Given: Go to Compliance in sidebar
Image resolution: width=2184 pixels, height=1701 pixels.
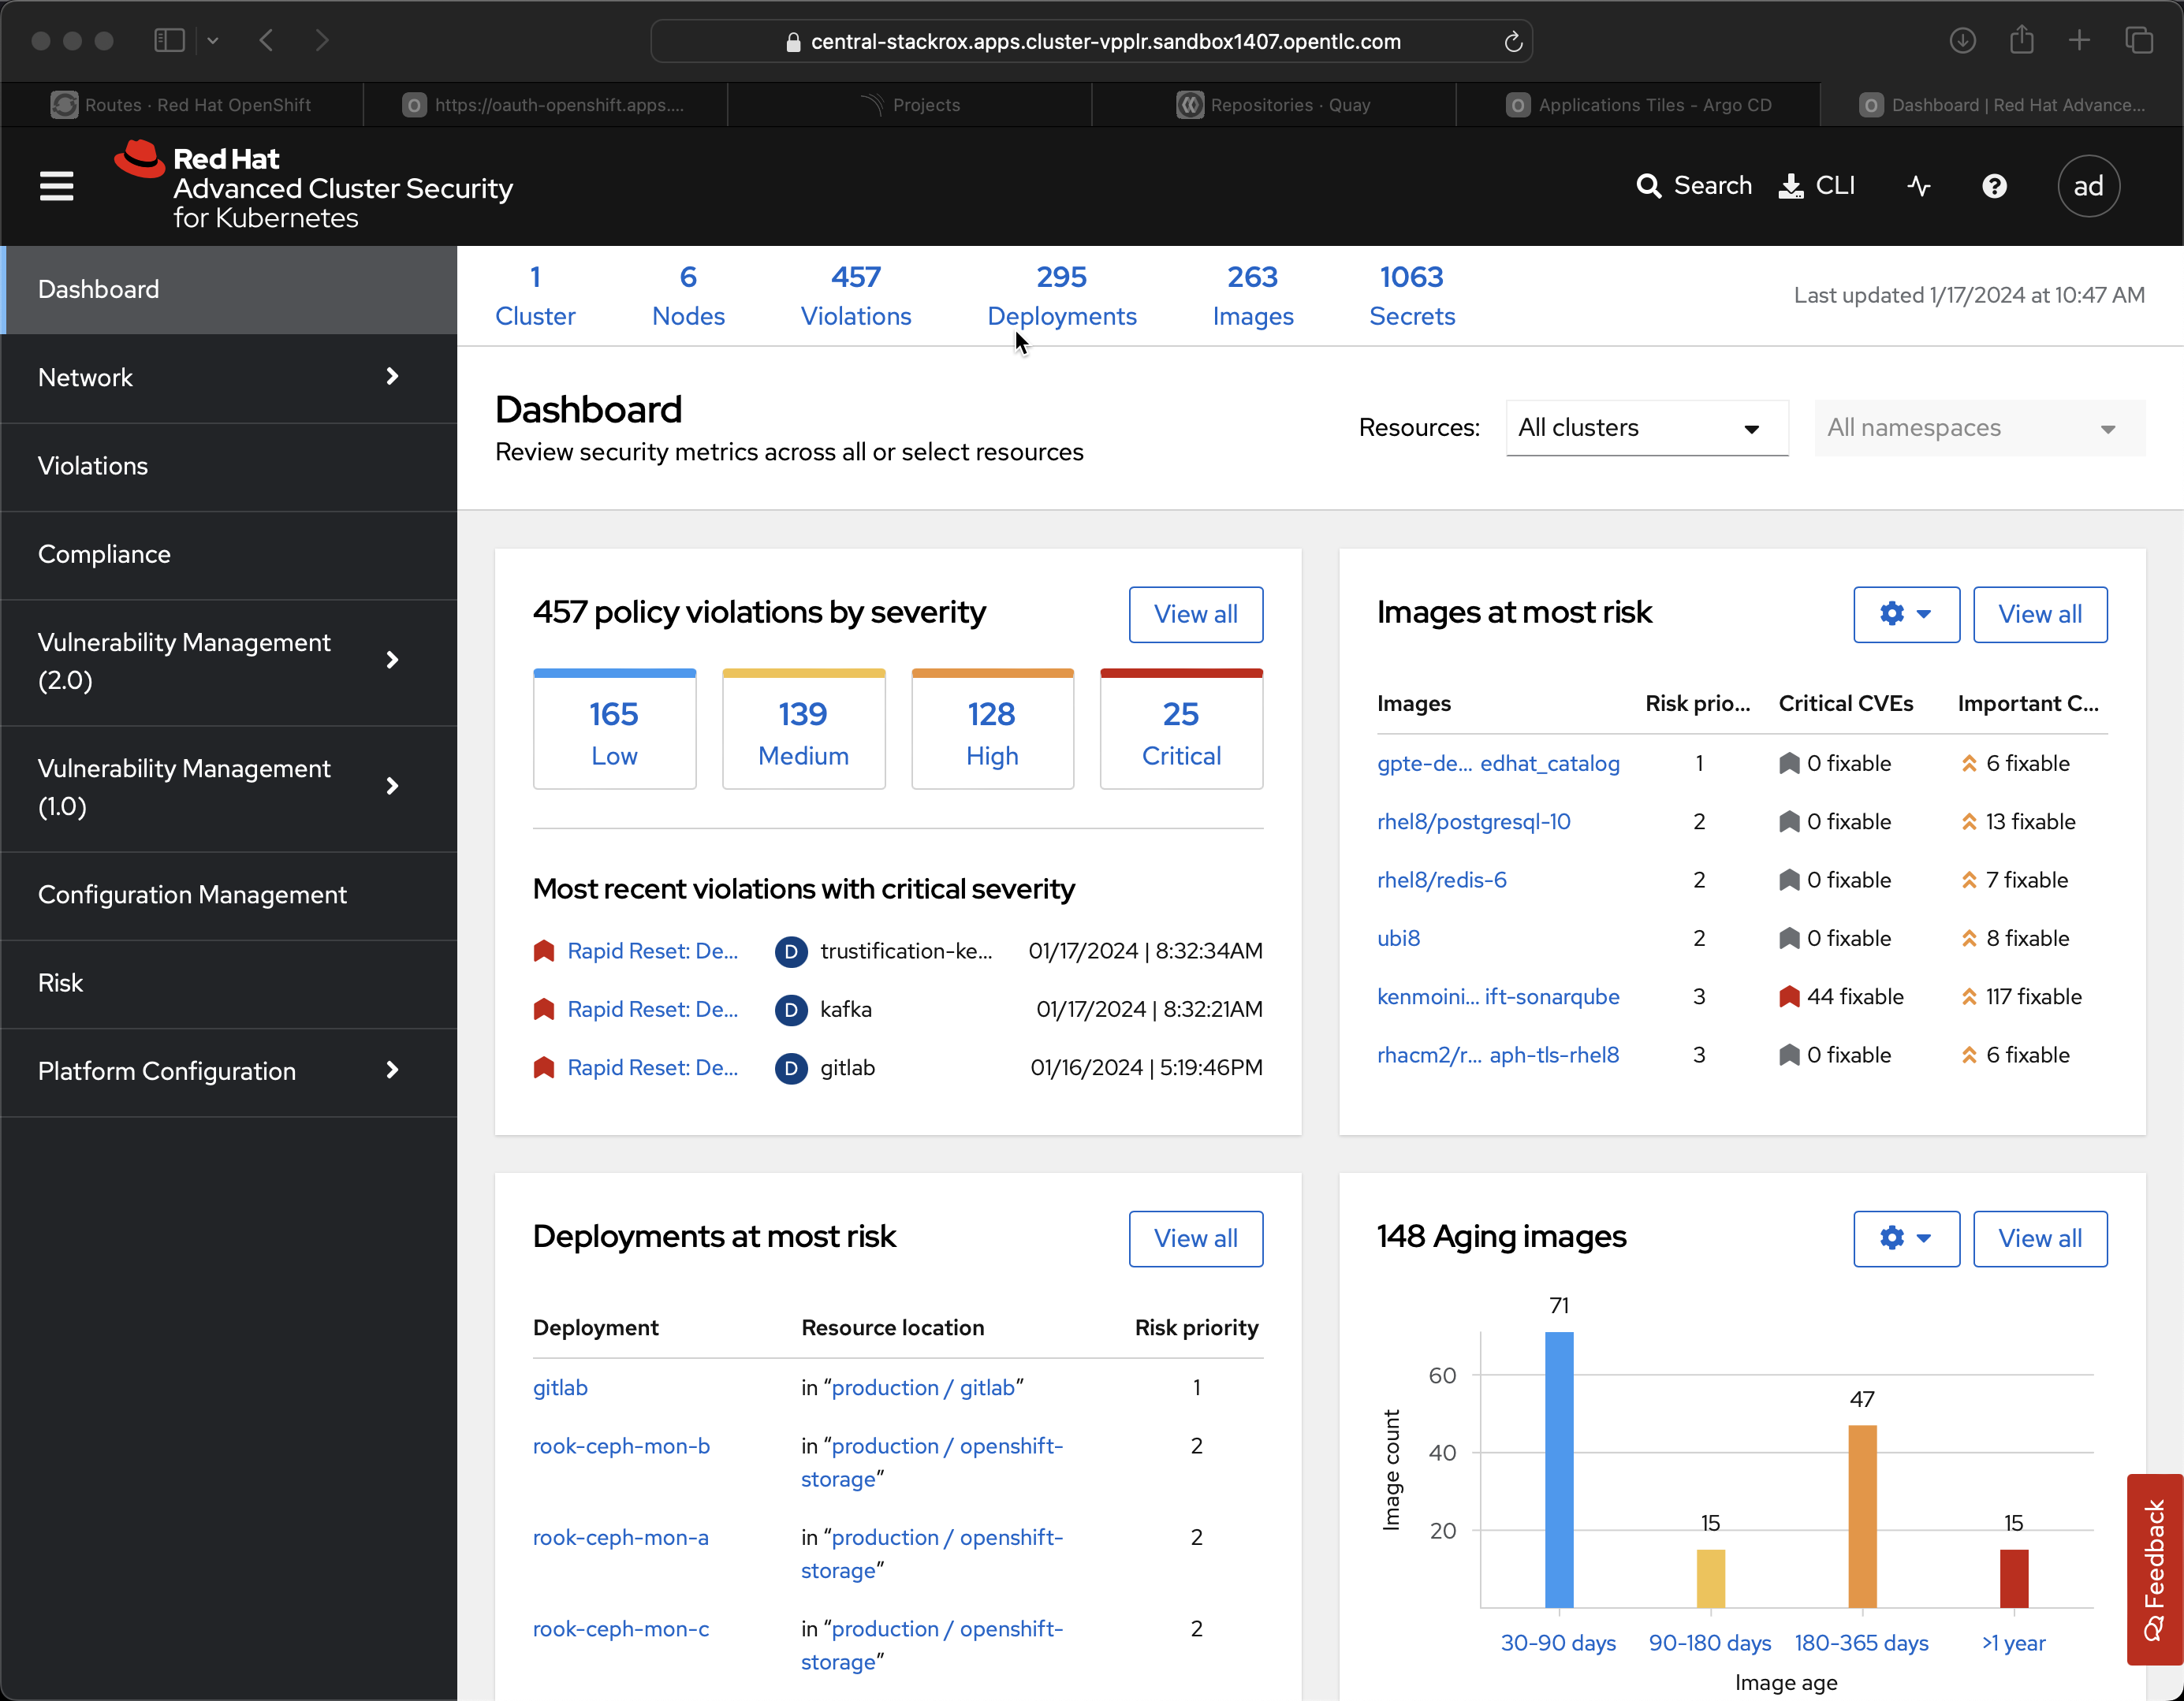Looking at the screenshot, I should [x=104, y=554].
